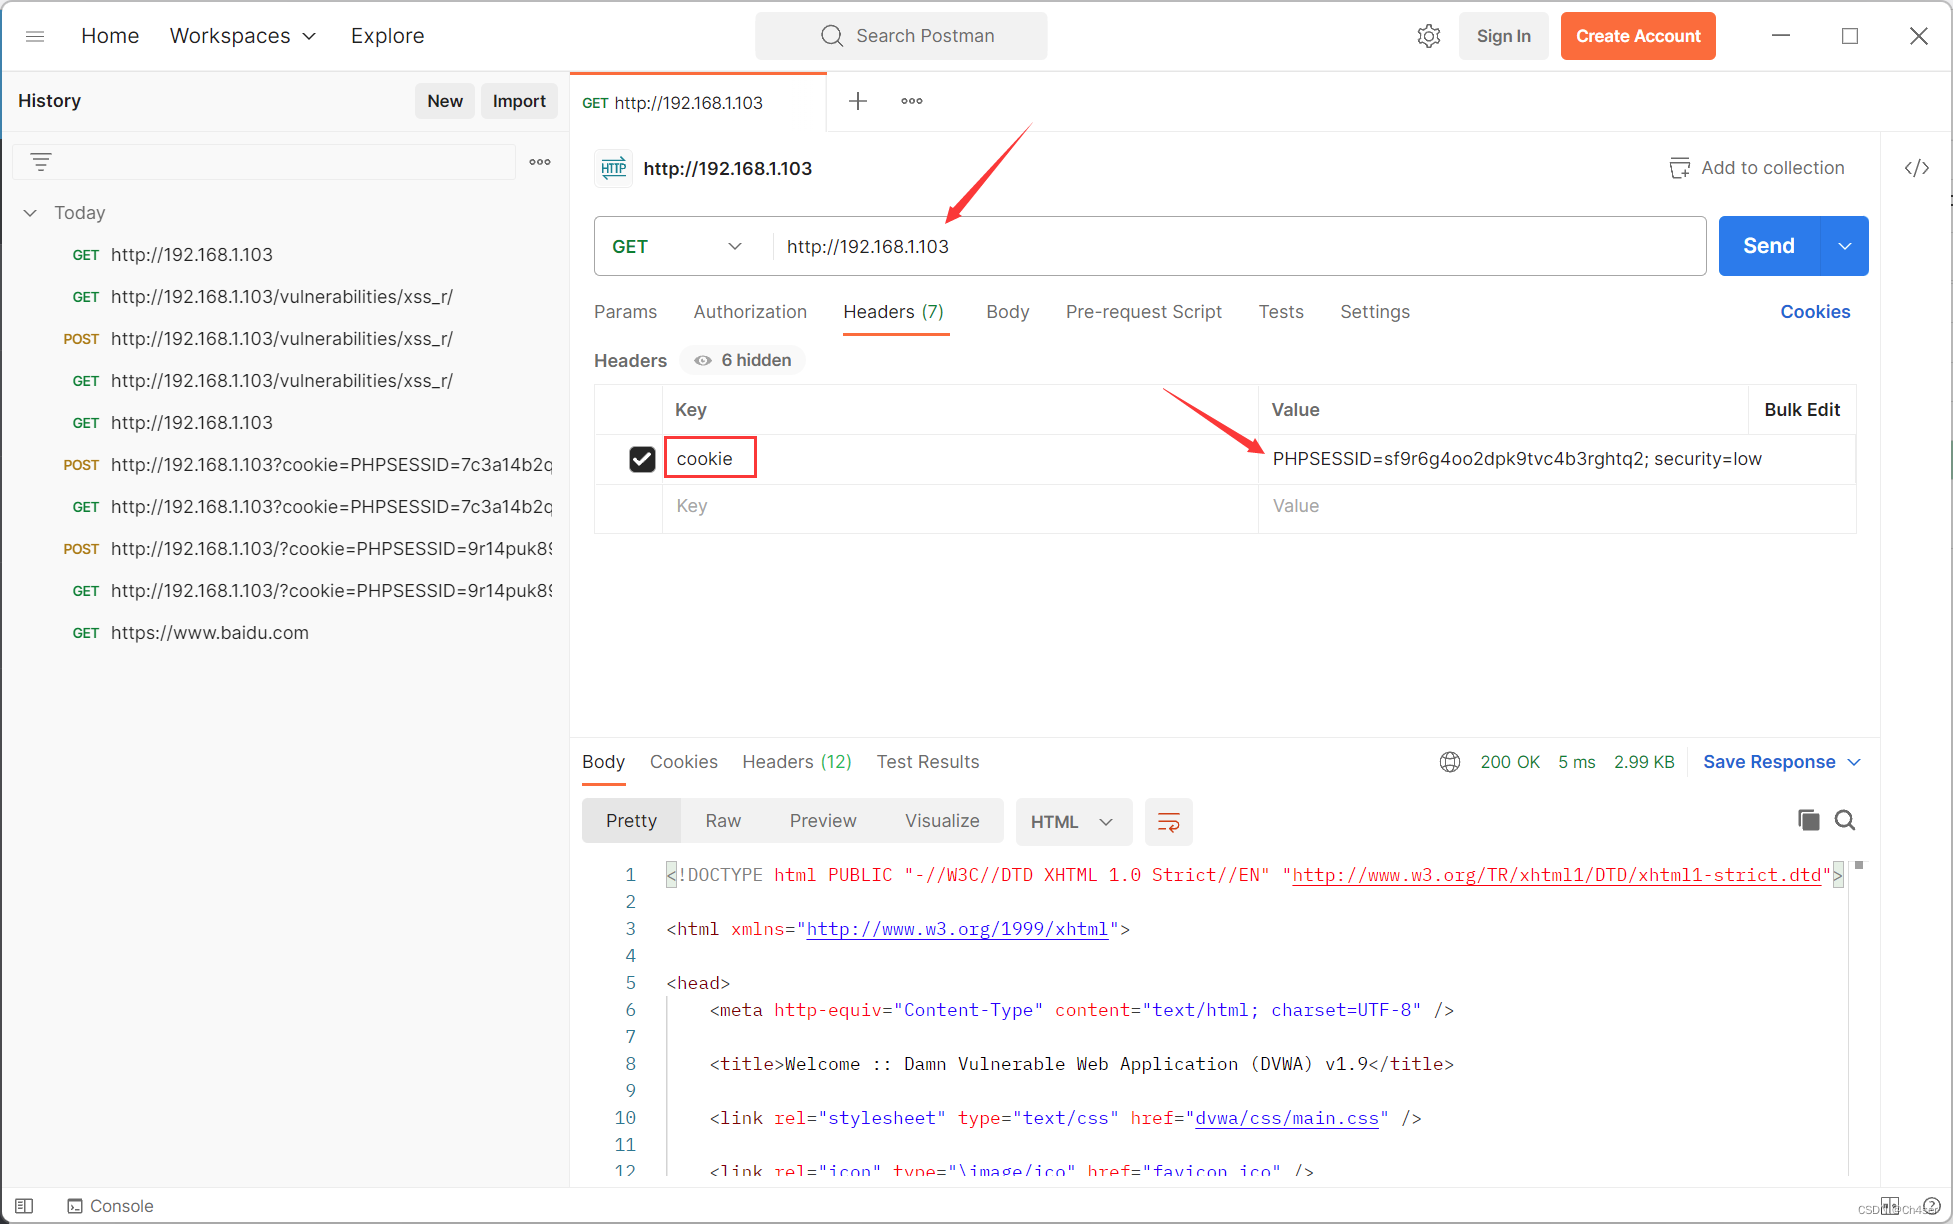
Task: Toggle line wrapping in the response viewer
Action: point(1168,822)
